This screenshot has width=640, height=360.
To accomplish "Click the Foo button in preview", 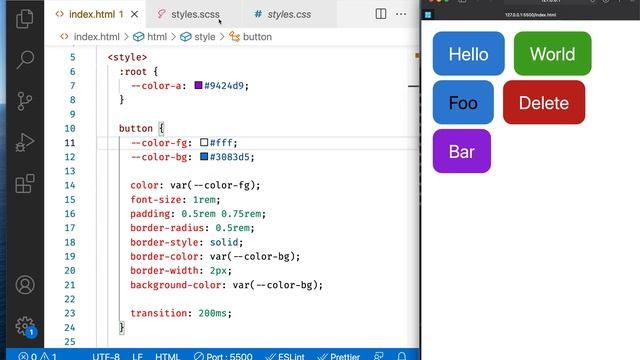I will (x=463, y=102).
